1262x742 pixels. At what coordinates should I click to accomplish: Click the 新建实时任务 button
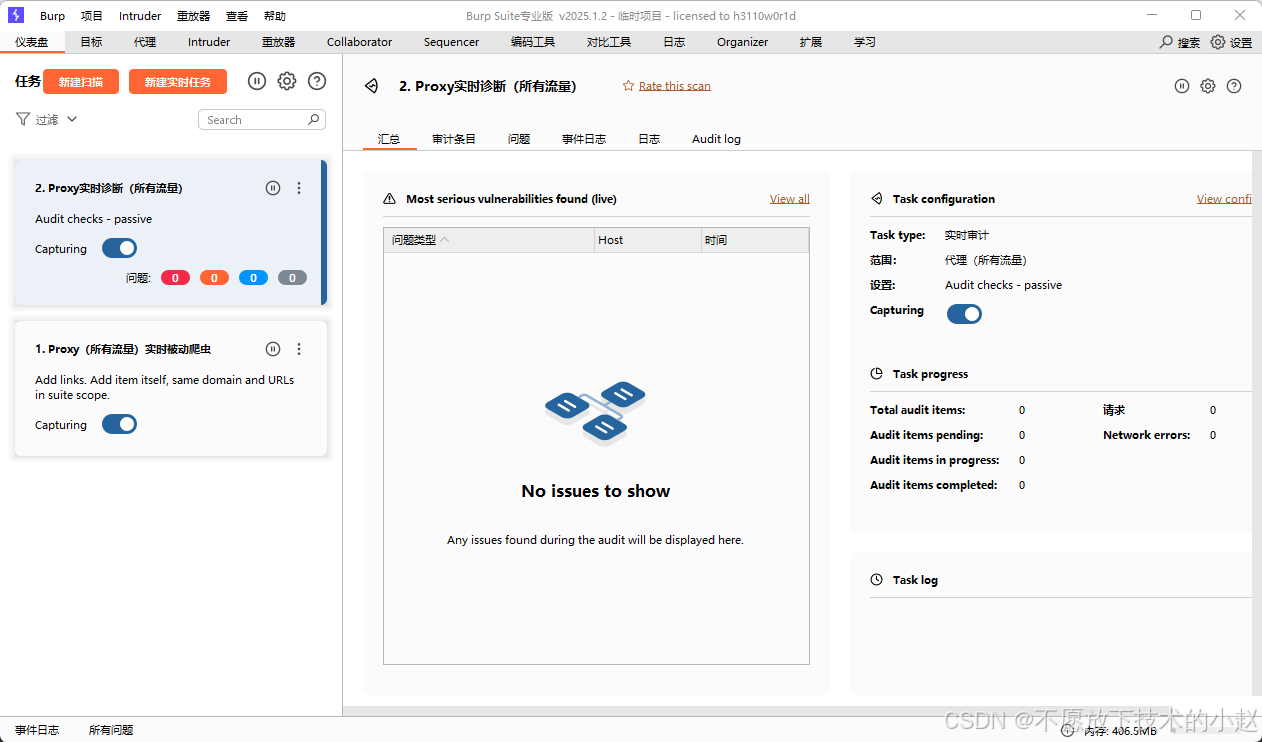click(178, 82)
